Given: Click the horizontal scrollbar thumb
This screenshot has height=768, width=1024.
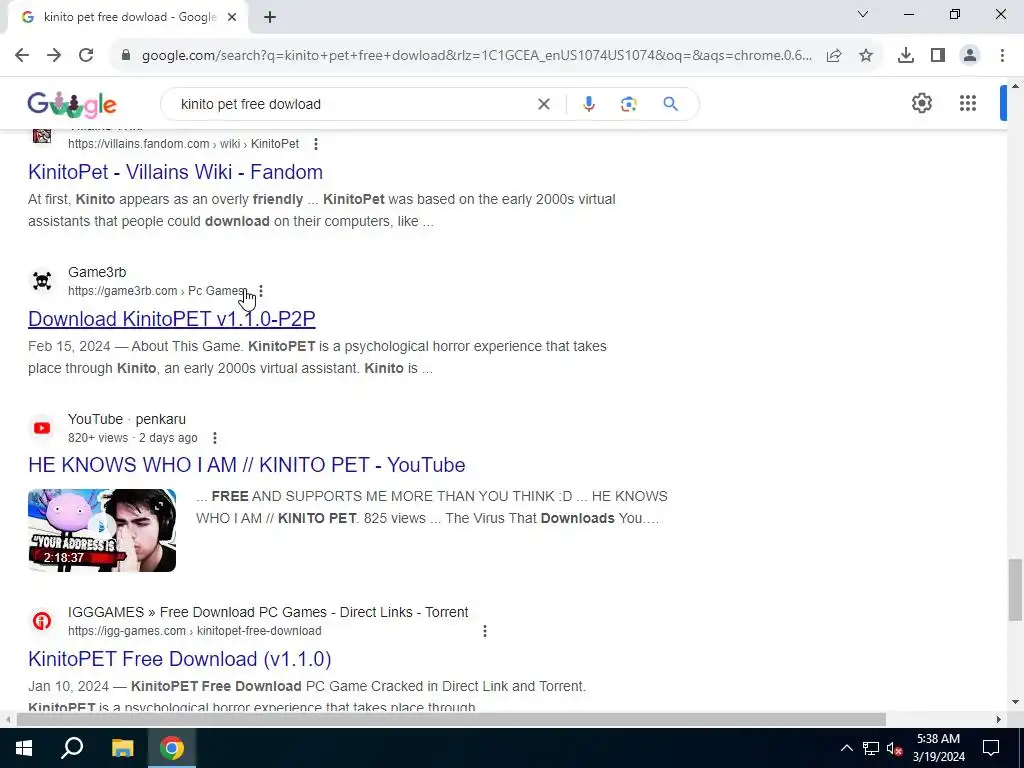Looking at the screenshot, I should (x=451, y=719).
